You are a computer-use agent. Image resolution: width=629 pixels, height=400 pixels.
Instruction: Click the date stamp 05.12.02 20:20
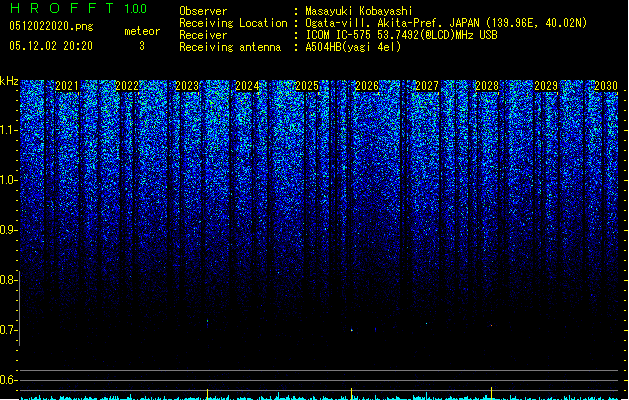coord(51,46)
